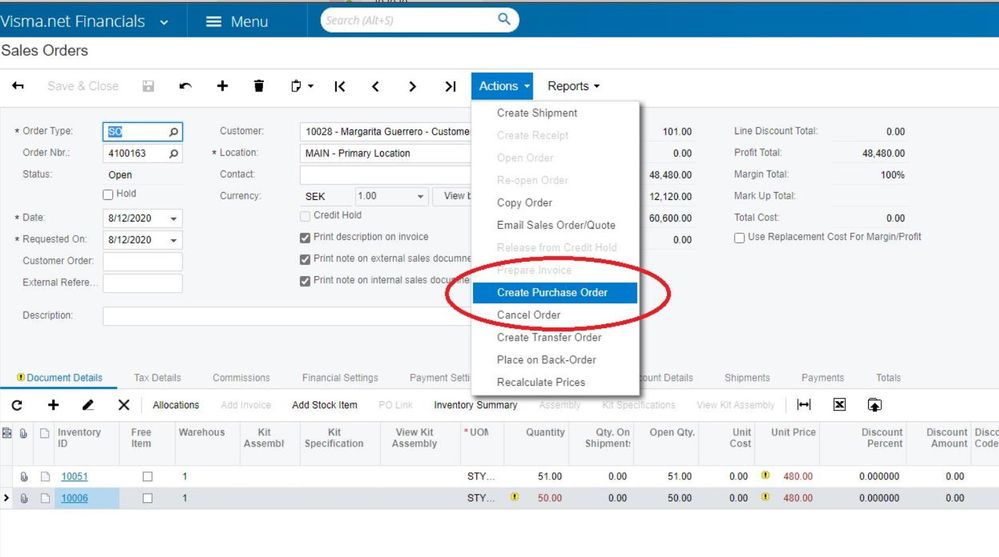Click the upload icon in the grid toolbar
The width and height of the screenshot is (999, 557).
tap(875, 405)
